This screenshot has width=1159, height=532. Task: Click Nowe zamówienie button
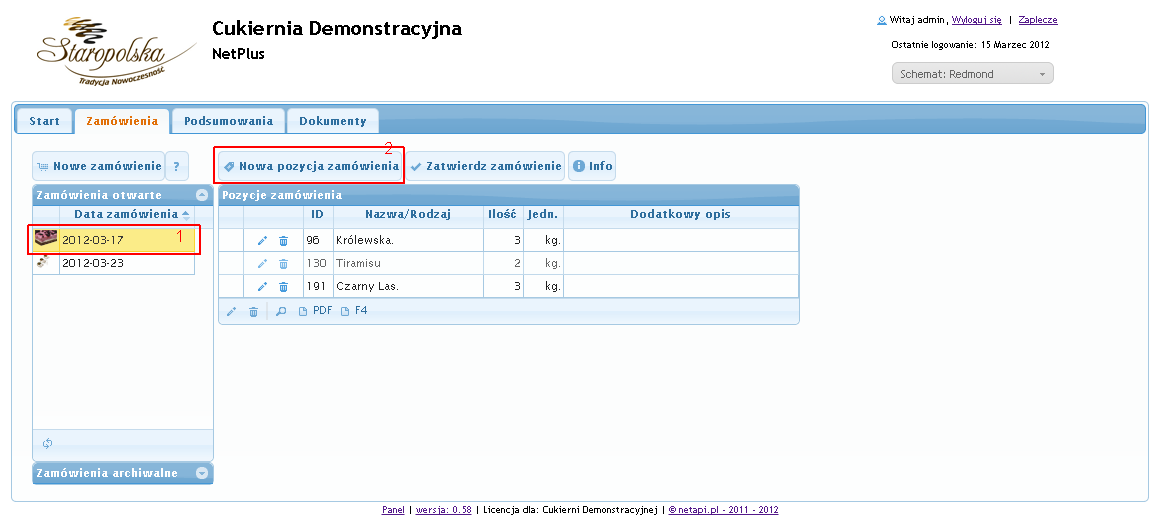click(98, 166)
